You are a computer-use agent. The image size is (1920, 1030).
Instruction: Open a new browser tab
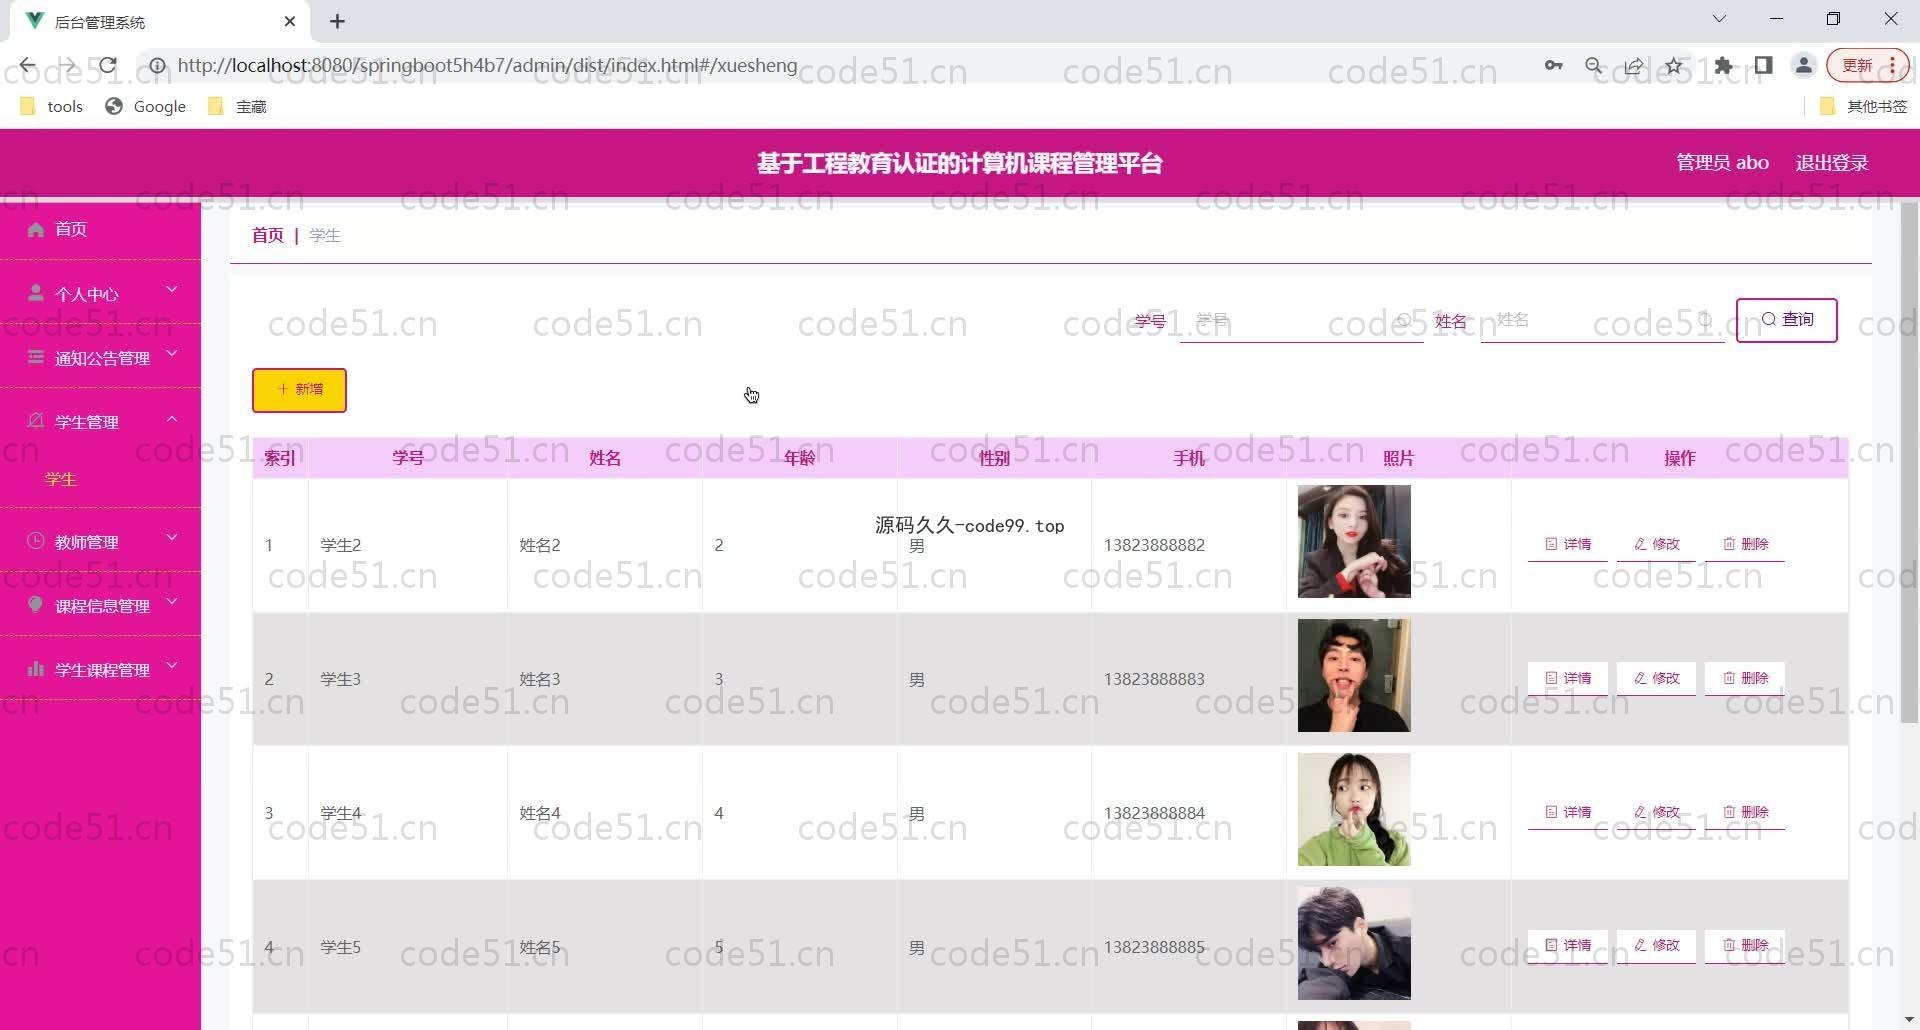[x=338, y=21]
